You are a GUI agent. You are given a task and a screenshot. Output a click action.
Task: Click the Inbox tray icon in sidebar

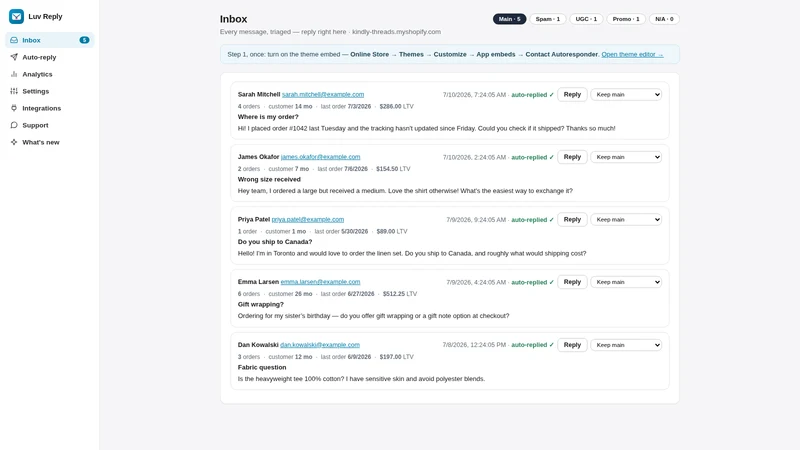(x=14, y=40)
